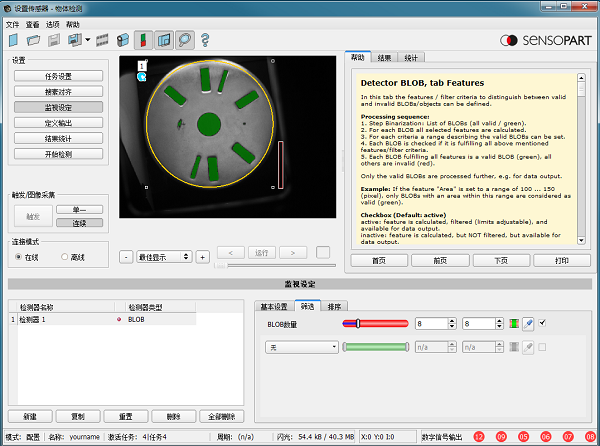Click the new file toolbar icon

pyautogui.click(x=14, y=40)
